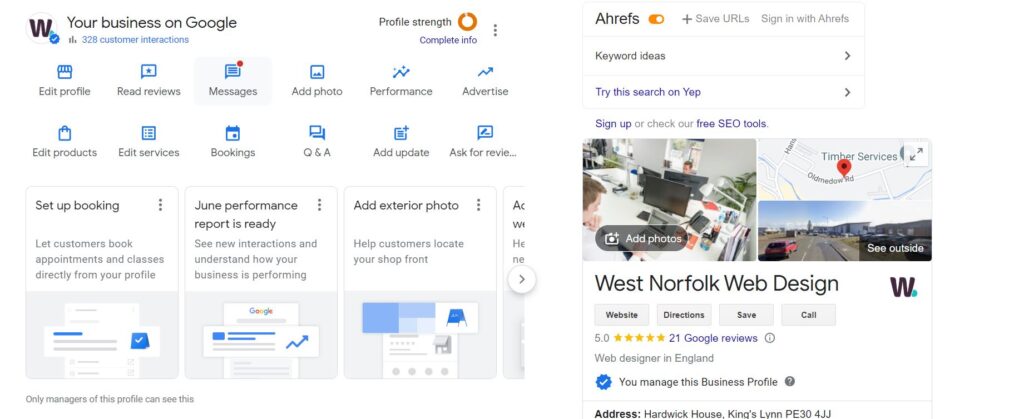Screen dimensions: 1024x419
Task: Open Edit products shopping bag icon
Action: [x=65, y=133]
